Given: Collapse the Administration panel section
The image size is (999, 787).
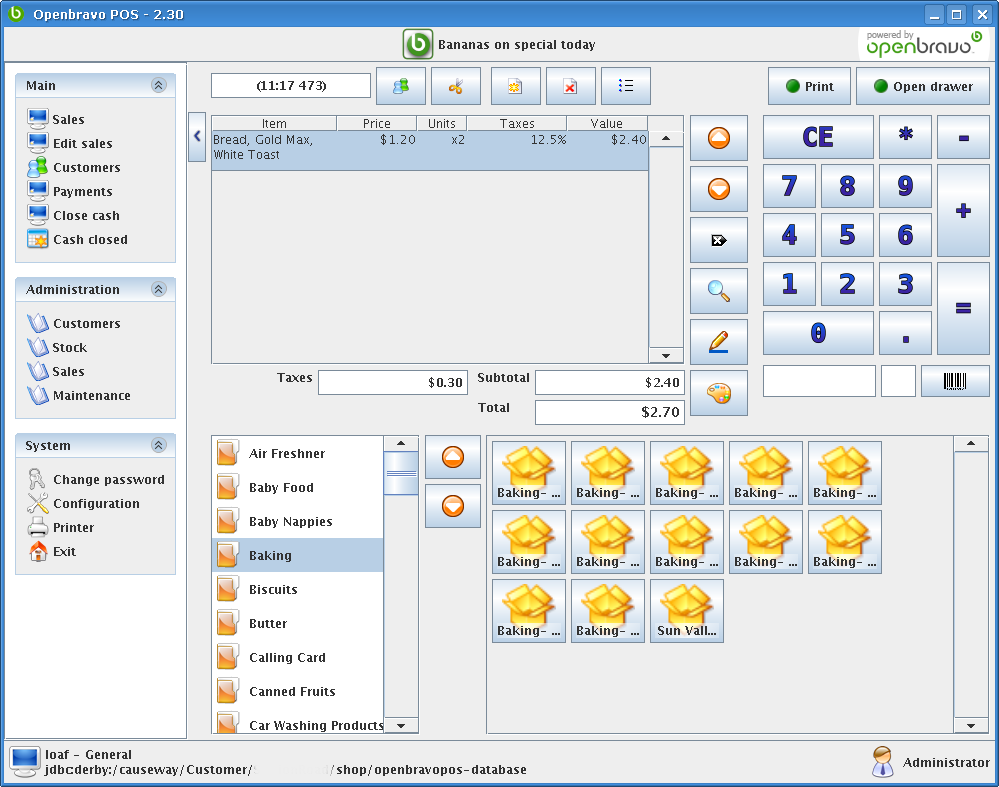Looking at the screenshot, I should [158, 290].
